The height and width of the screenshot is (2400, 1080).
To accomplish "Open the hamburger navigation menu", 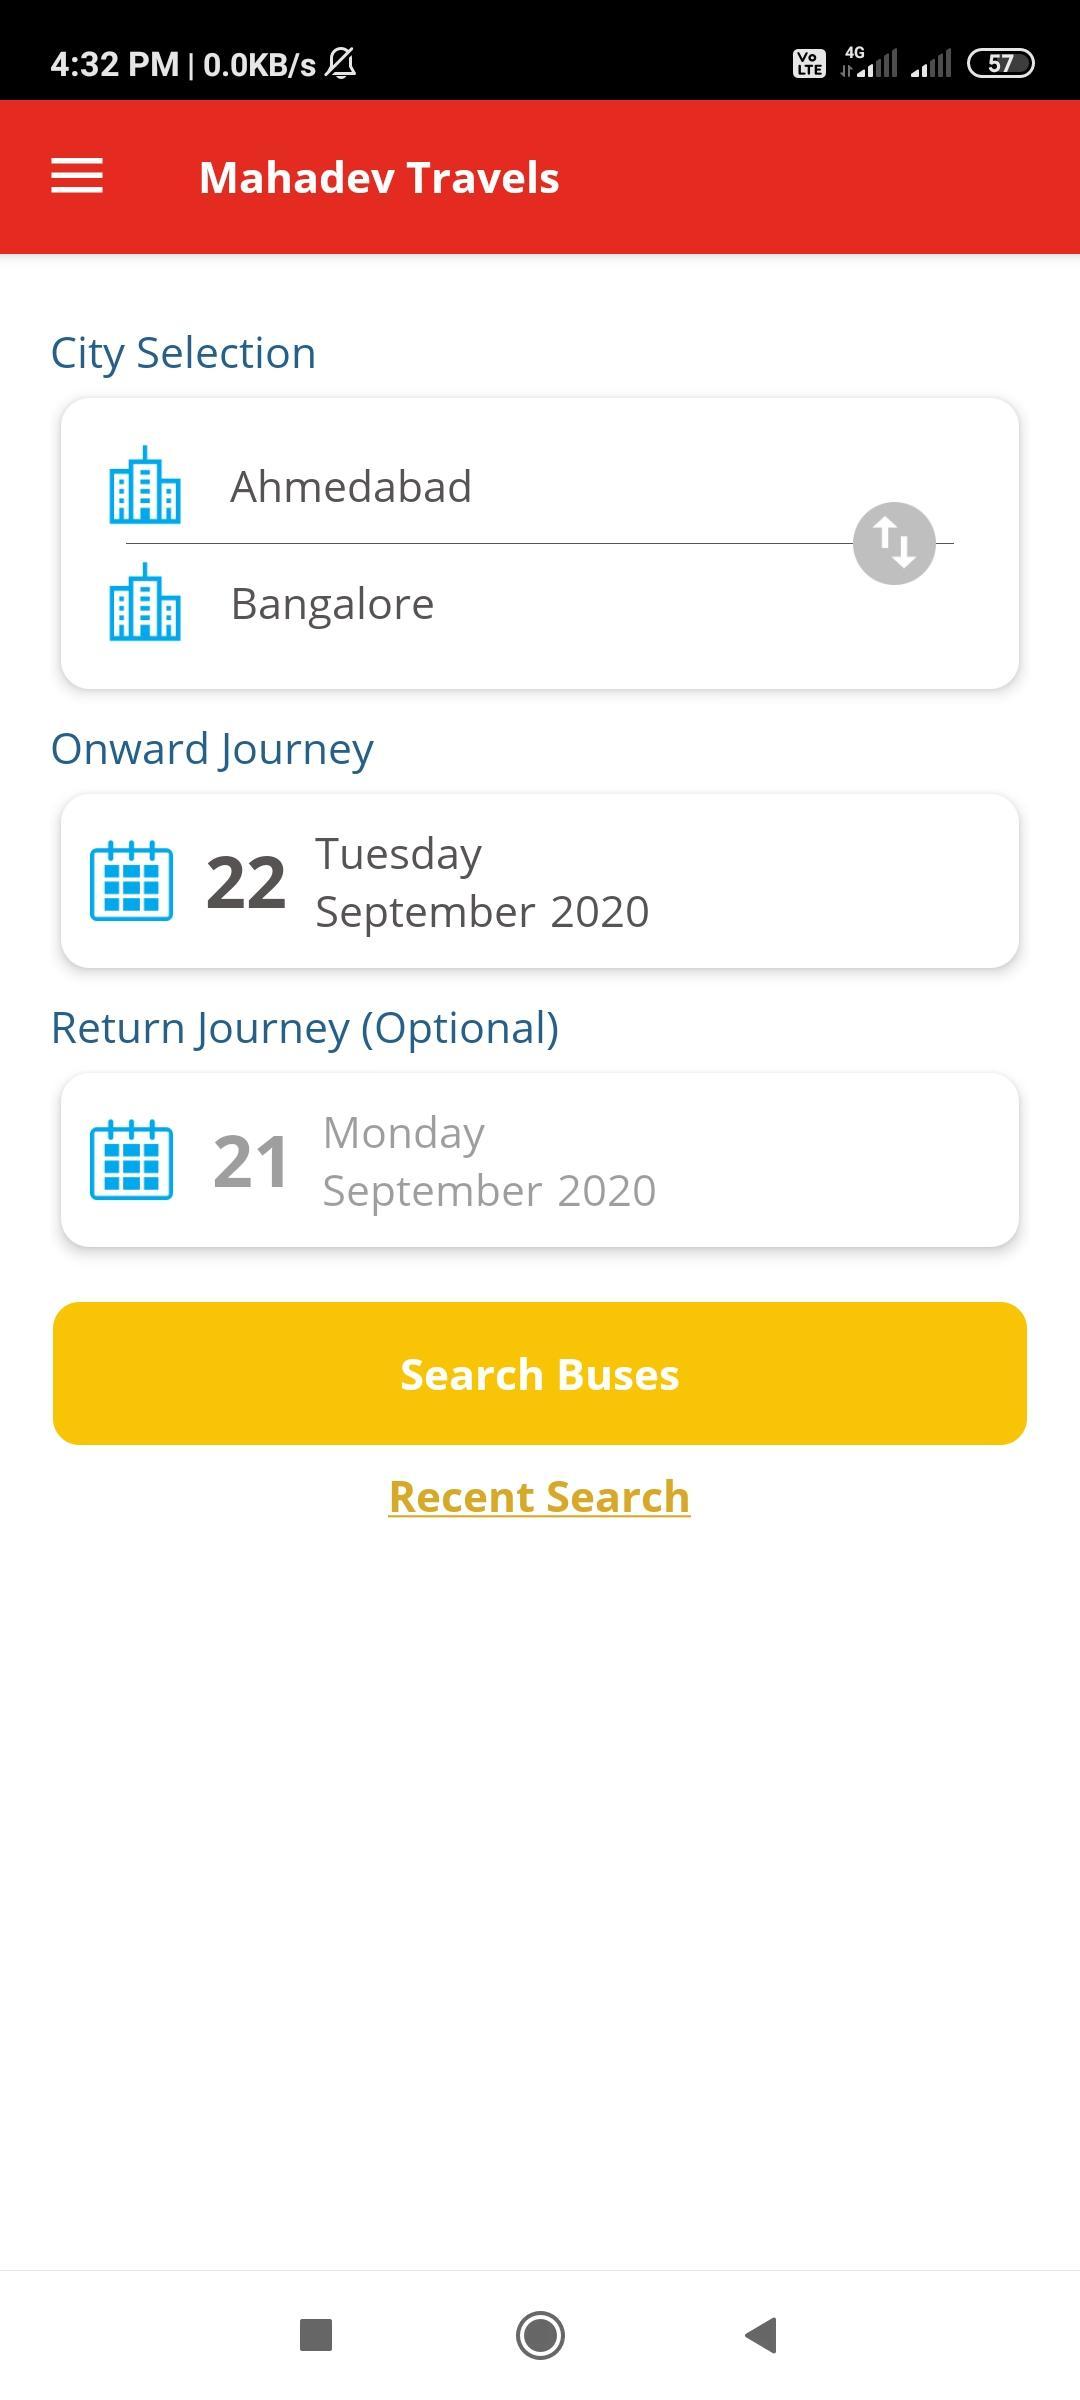I will [x=77, y=176].
